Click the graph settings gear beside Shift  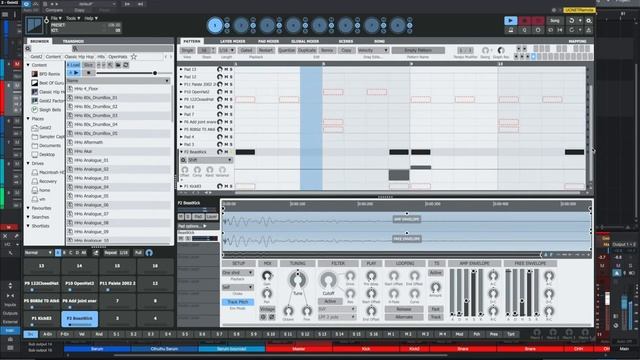184,160
